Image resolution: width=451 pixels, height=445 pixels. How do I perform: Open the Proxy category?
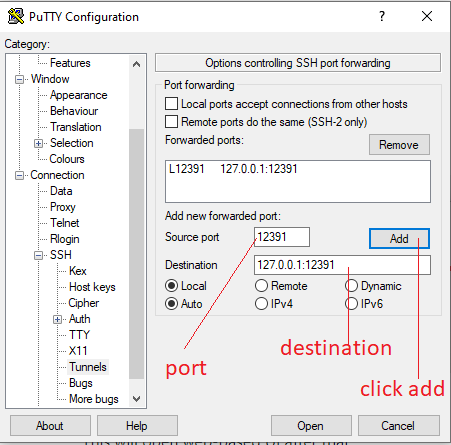coord(63,207)
